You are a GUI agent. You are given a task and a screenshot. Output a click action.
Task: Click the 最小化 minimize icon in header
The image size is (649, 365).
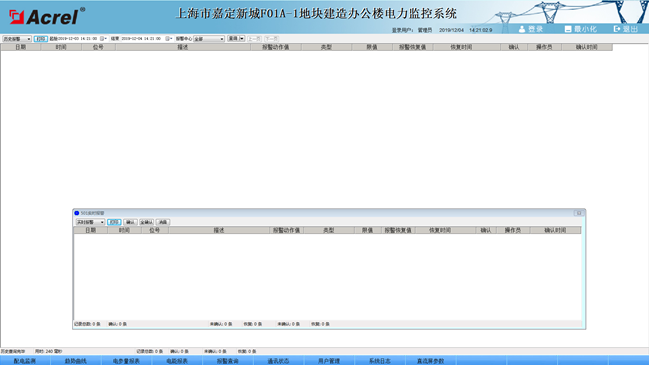[568, 29]
